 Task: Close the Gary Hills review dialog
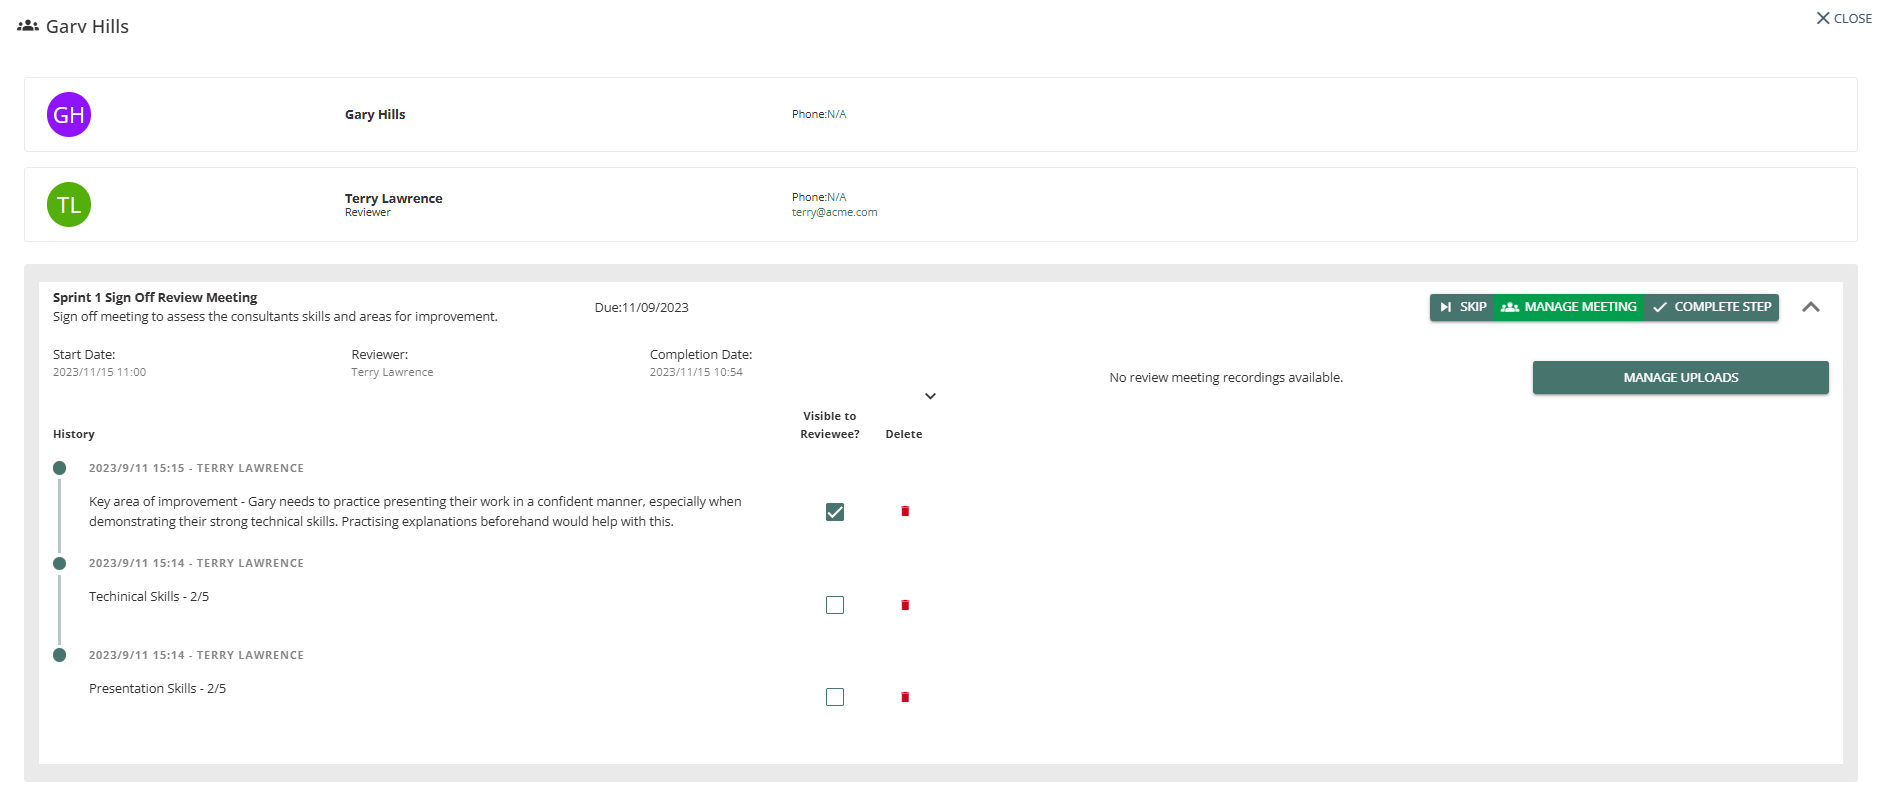(1844, 18)
